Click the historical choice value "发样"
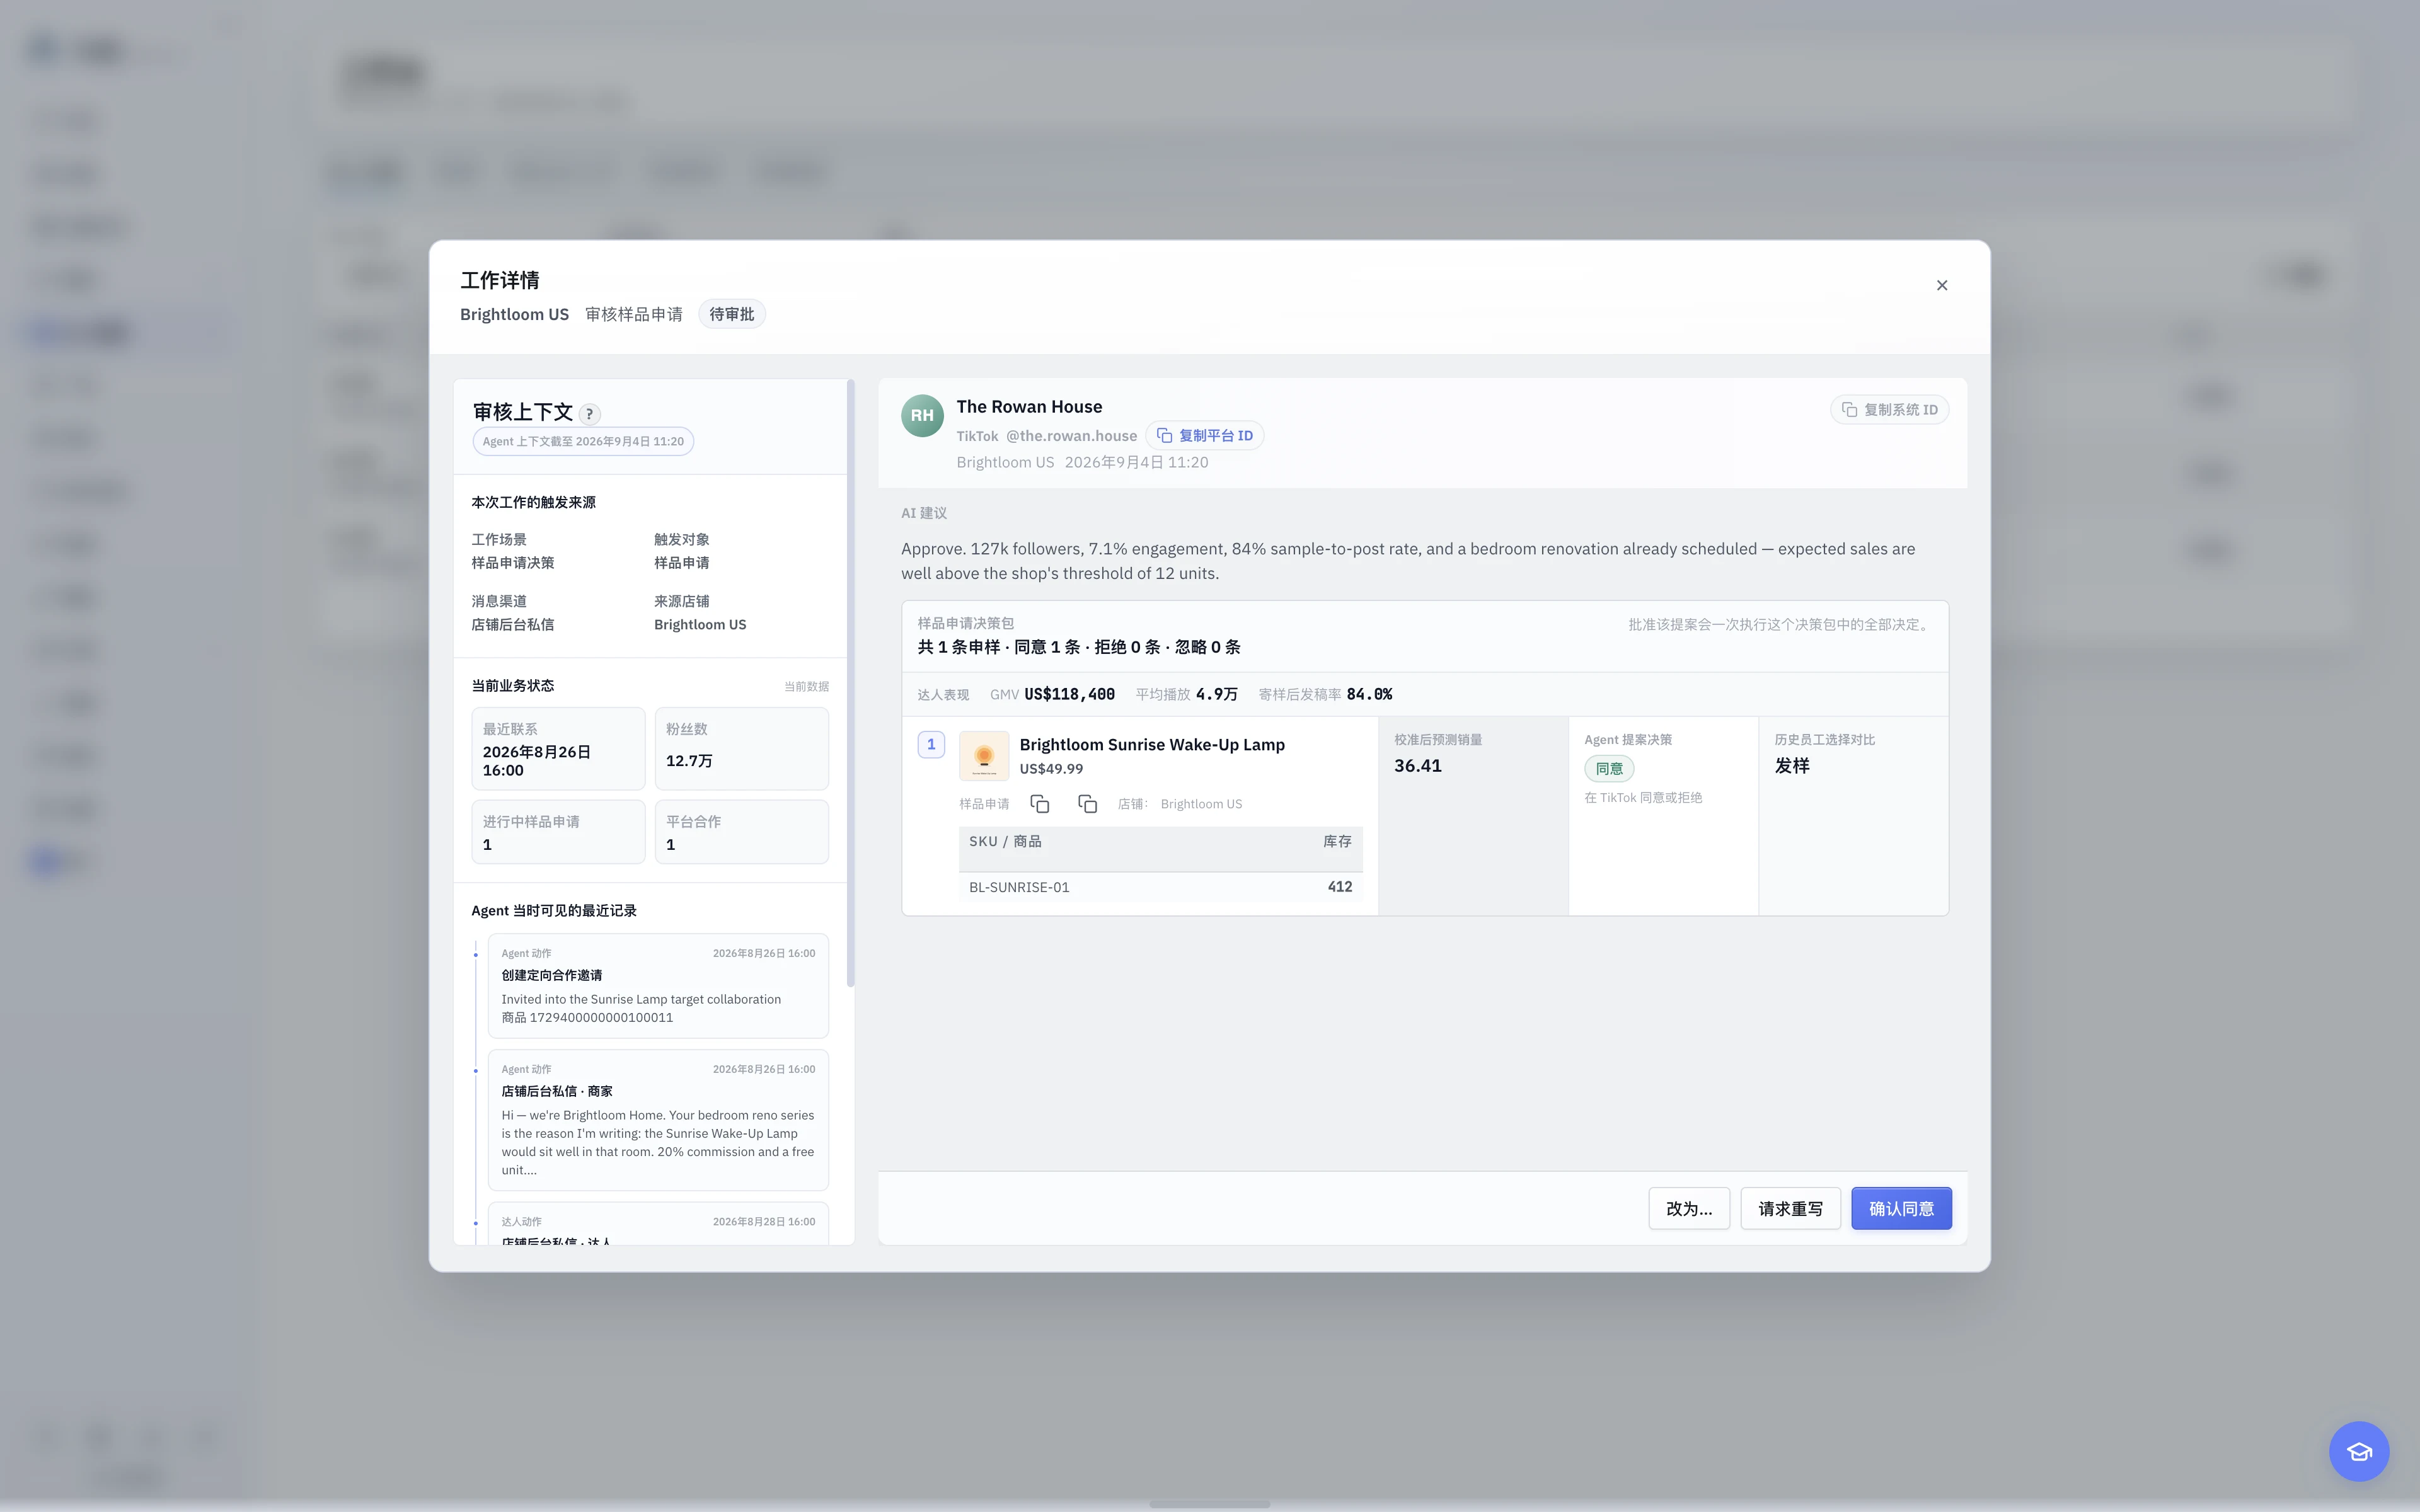 coord(1792,766)
